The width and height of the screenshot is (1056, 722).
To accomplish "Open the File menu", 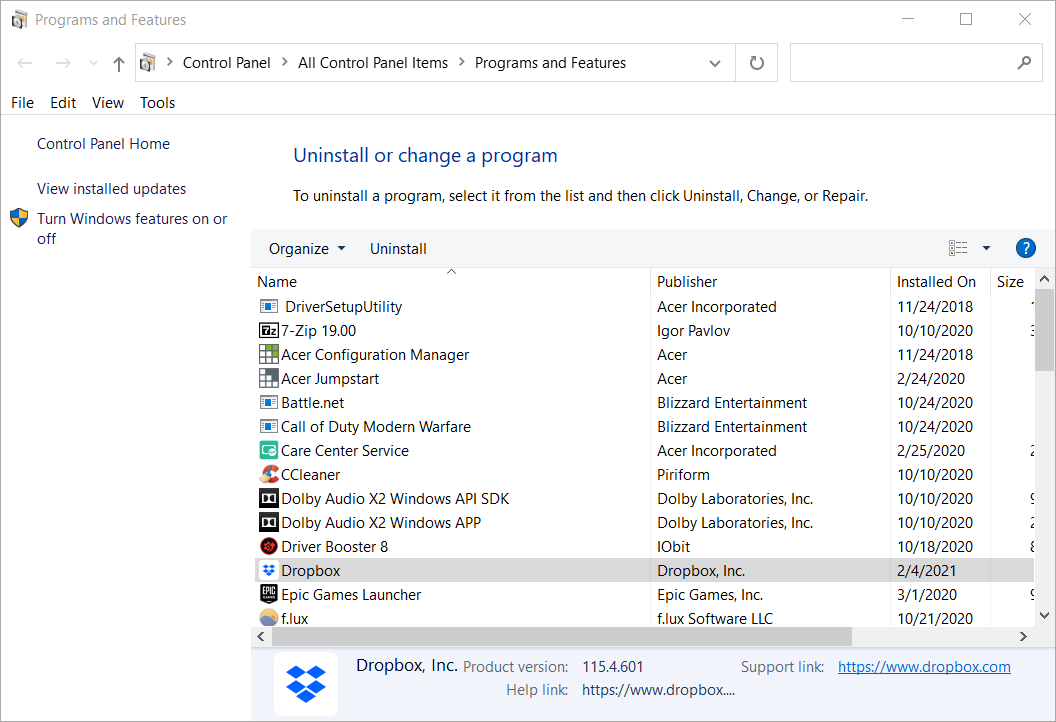I will pos(22,102).
